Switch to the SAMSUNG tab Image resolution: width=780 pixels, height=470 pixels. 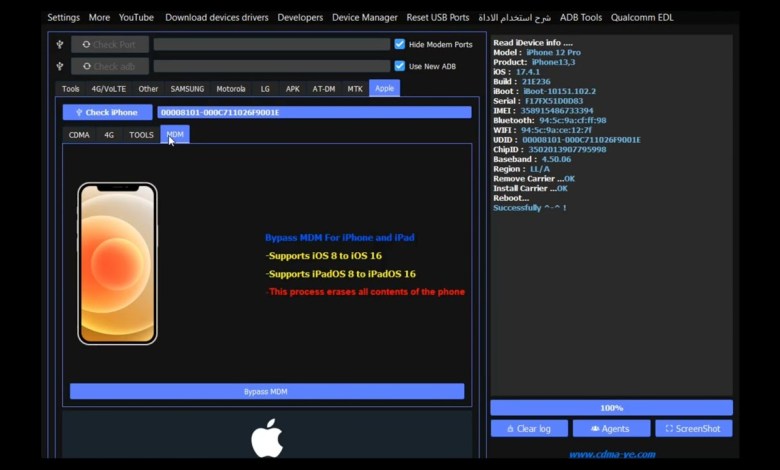187,89
